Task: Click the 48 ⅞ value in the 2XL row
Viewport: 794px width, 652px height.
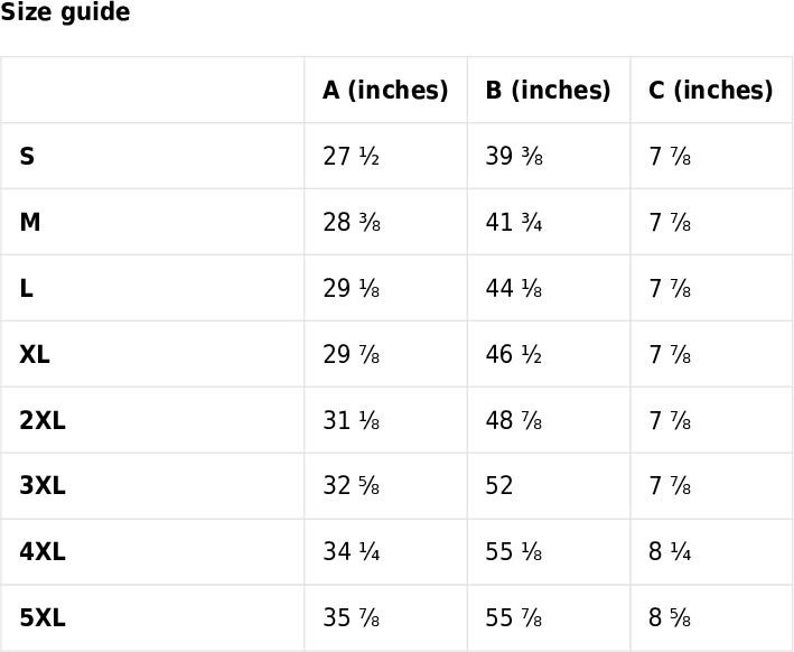Action: click(513, 421)
